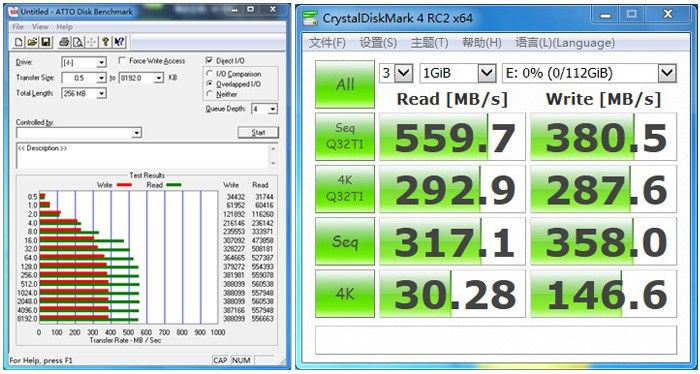700x374 pixels.
Task: Click the context help arrow-question icon
Action: (119, 42)
